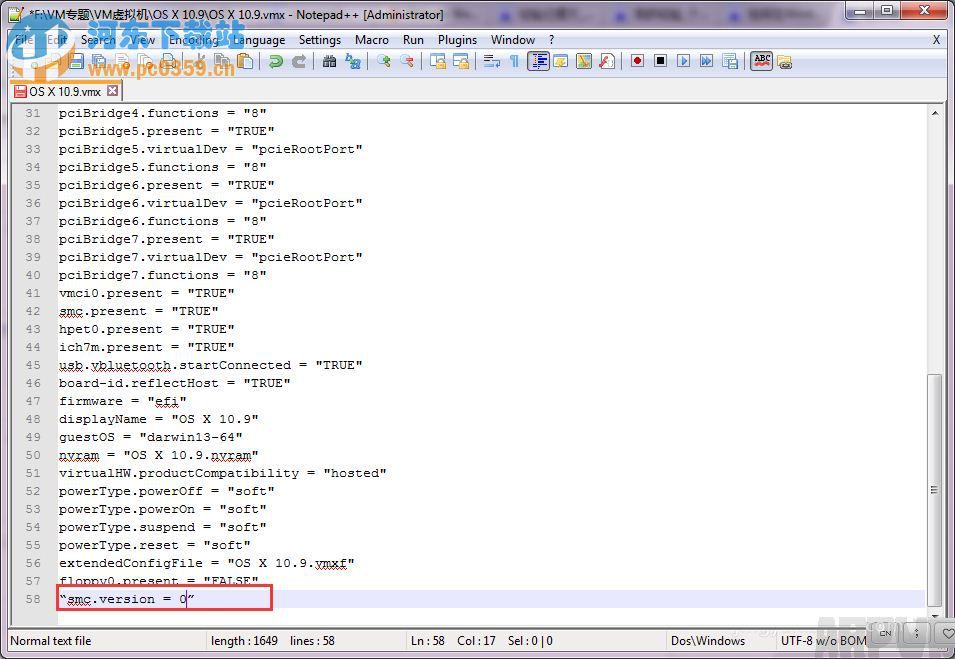The width and height of the screenshot is (955, 659).
Task: Close the OS X 10.9.vmx tab
Action: click(113, 91)
